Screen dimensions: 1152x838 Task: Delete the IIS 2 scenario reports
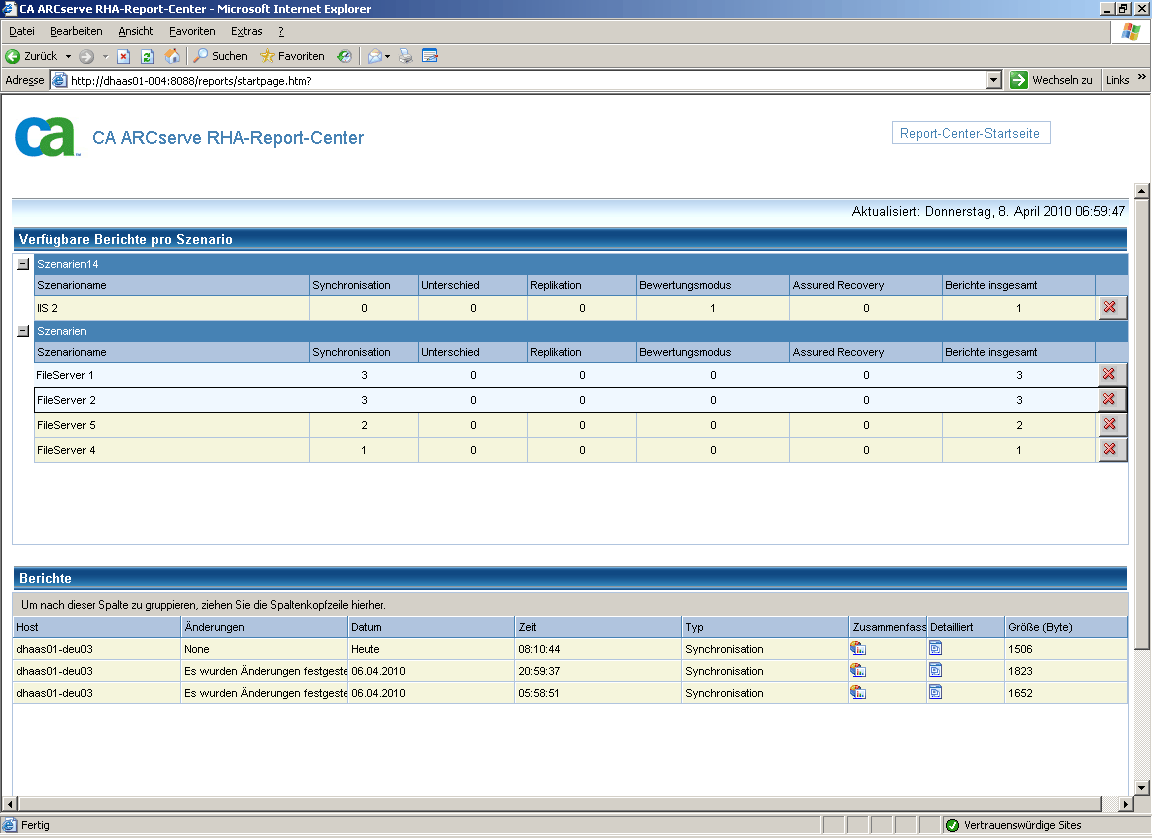pos(1108,308)
